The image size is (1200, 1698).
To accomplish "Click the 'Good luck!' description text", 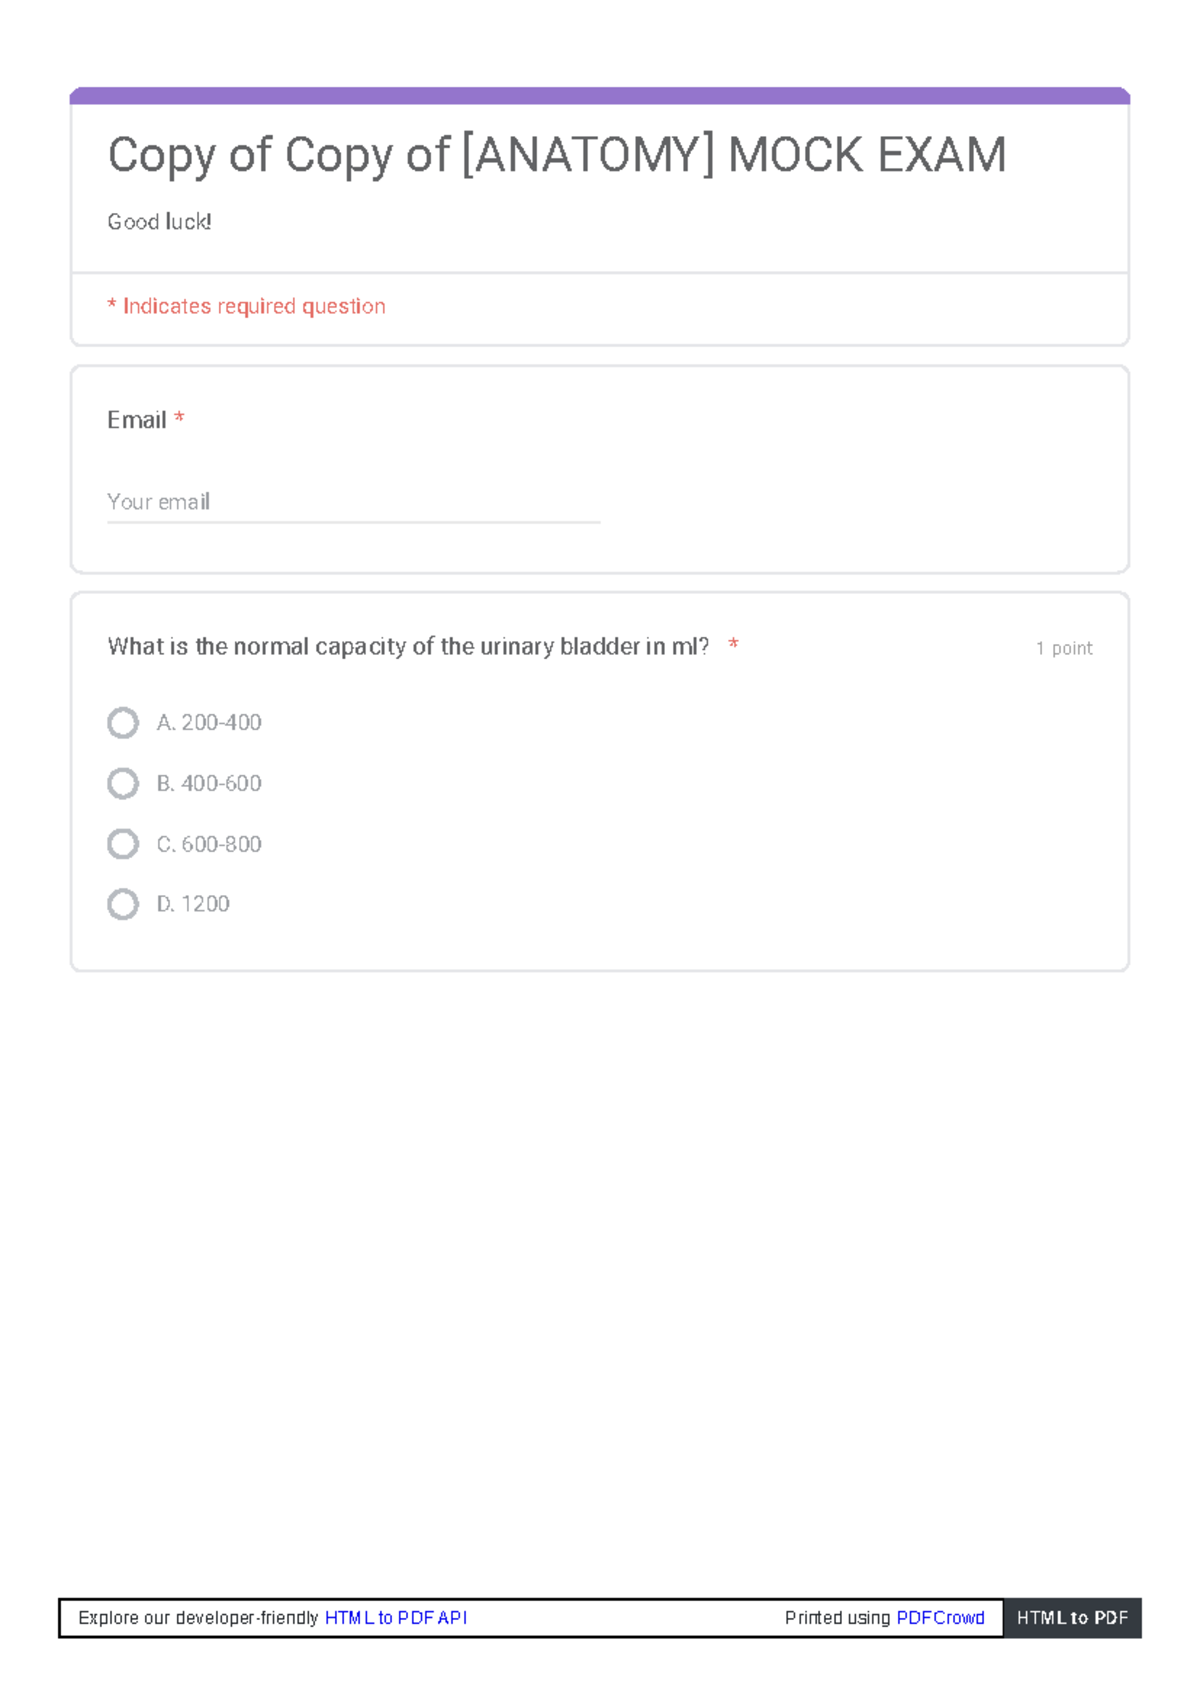I will click(x=159, y=222).
